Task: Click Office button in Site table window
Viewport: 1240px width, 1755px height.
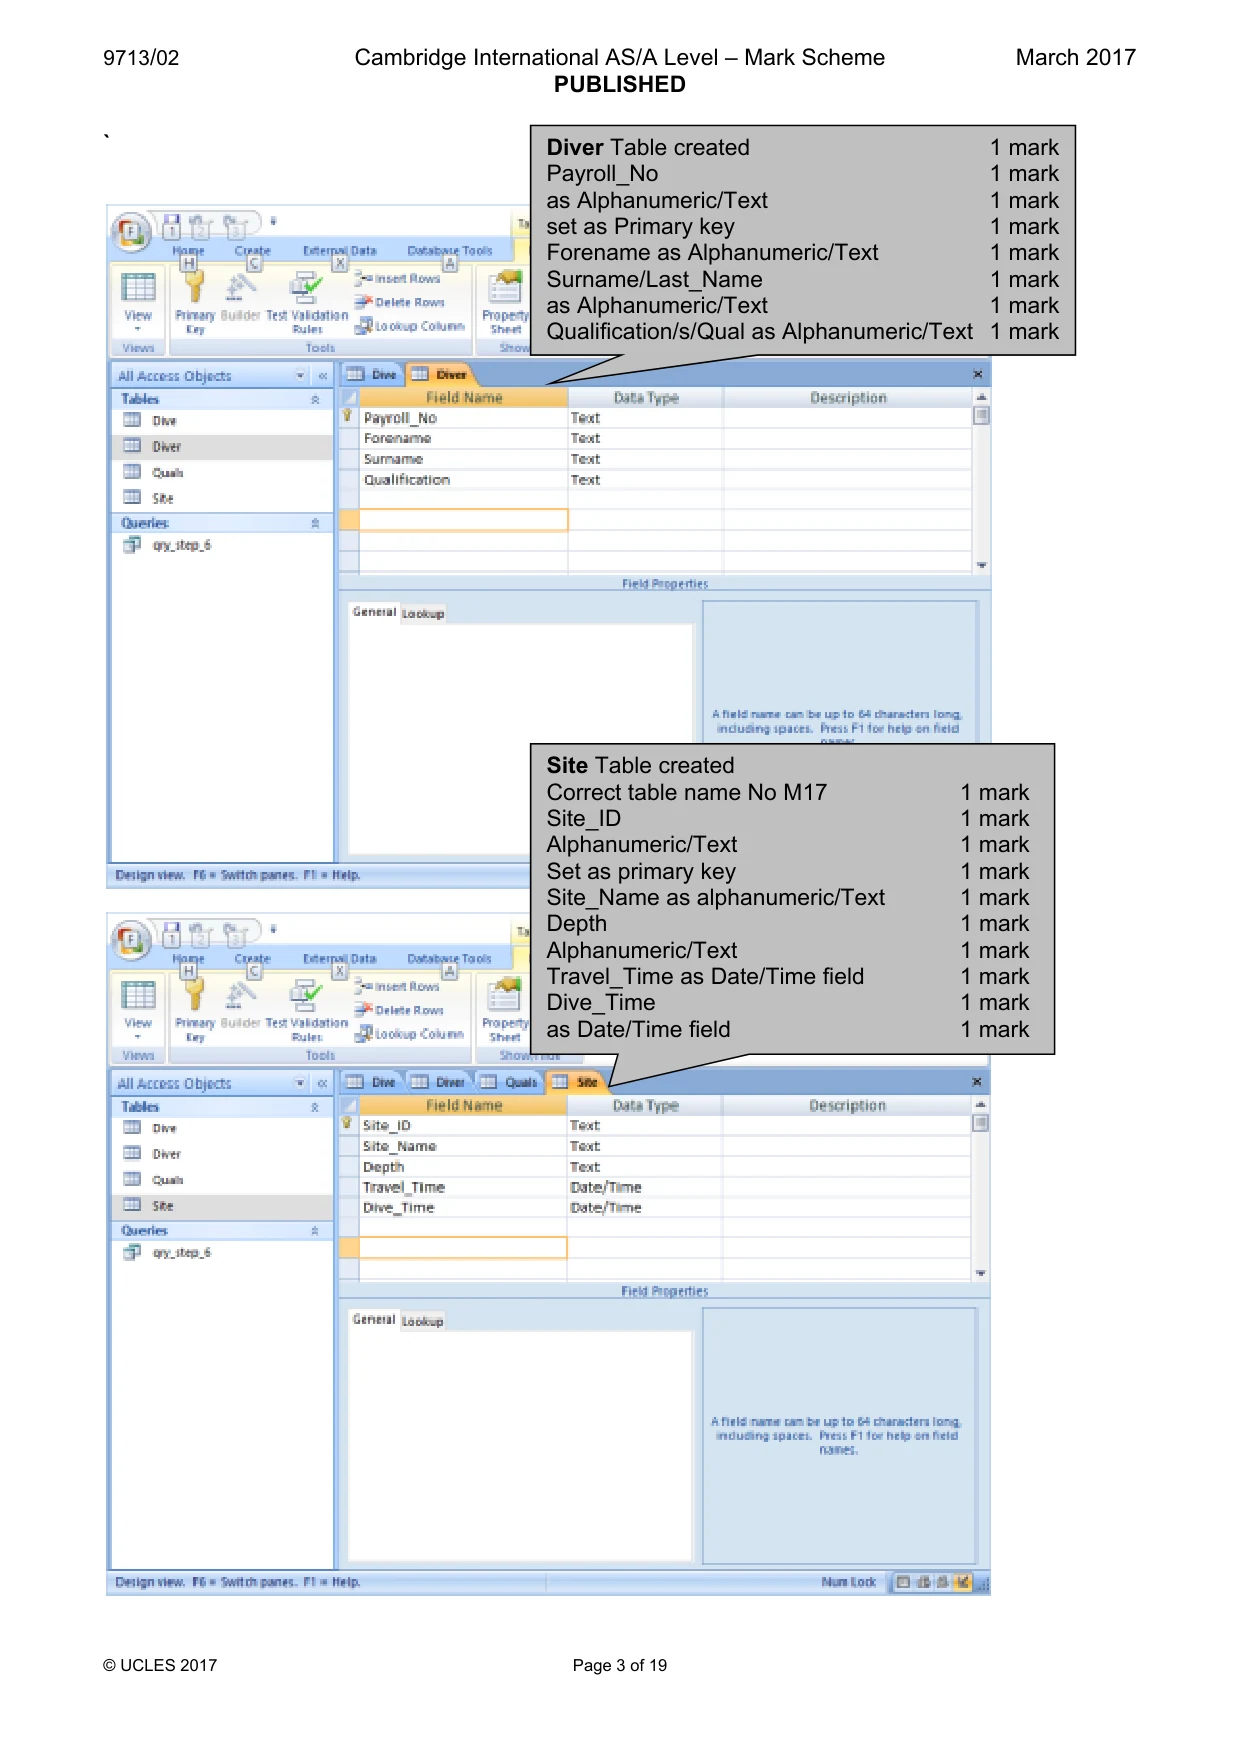Action: click(131, 940)
